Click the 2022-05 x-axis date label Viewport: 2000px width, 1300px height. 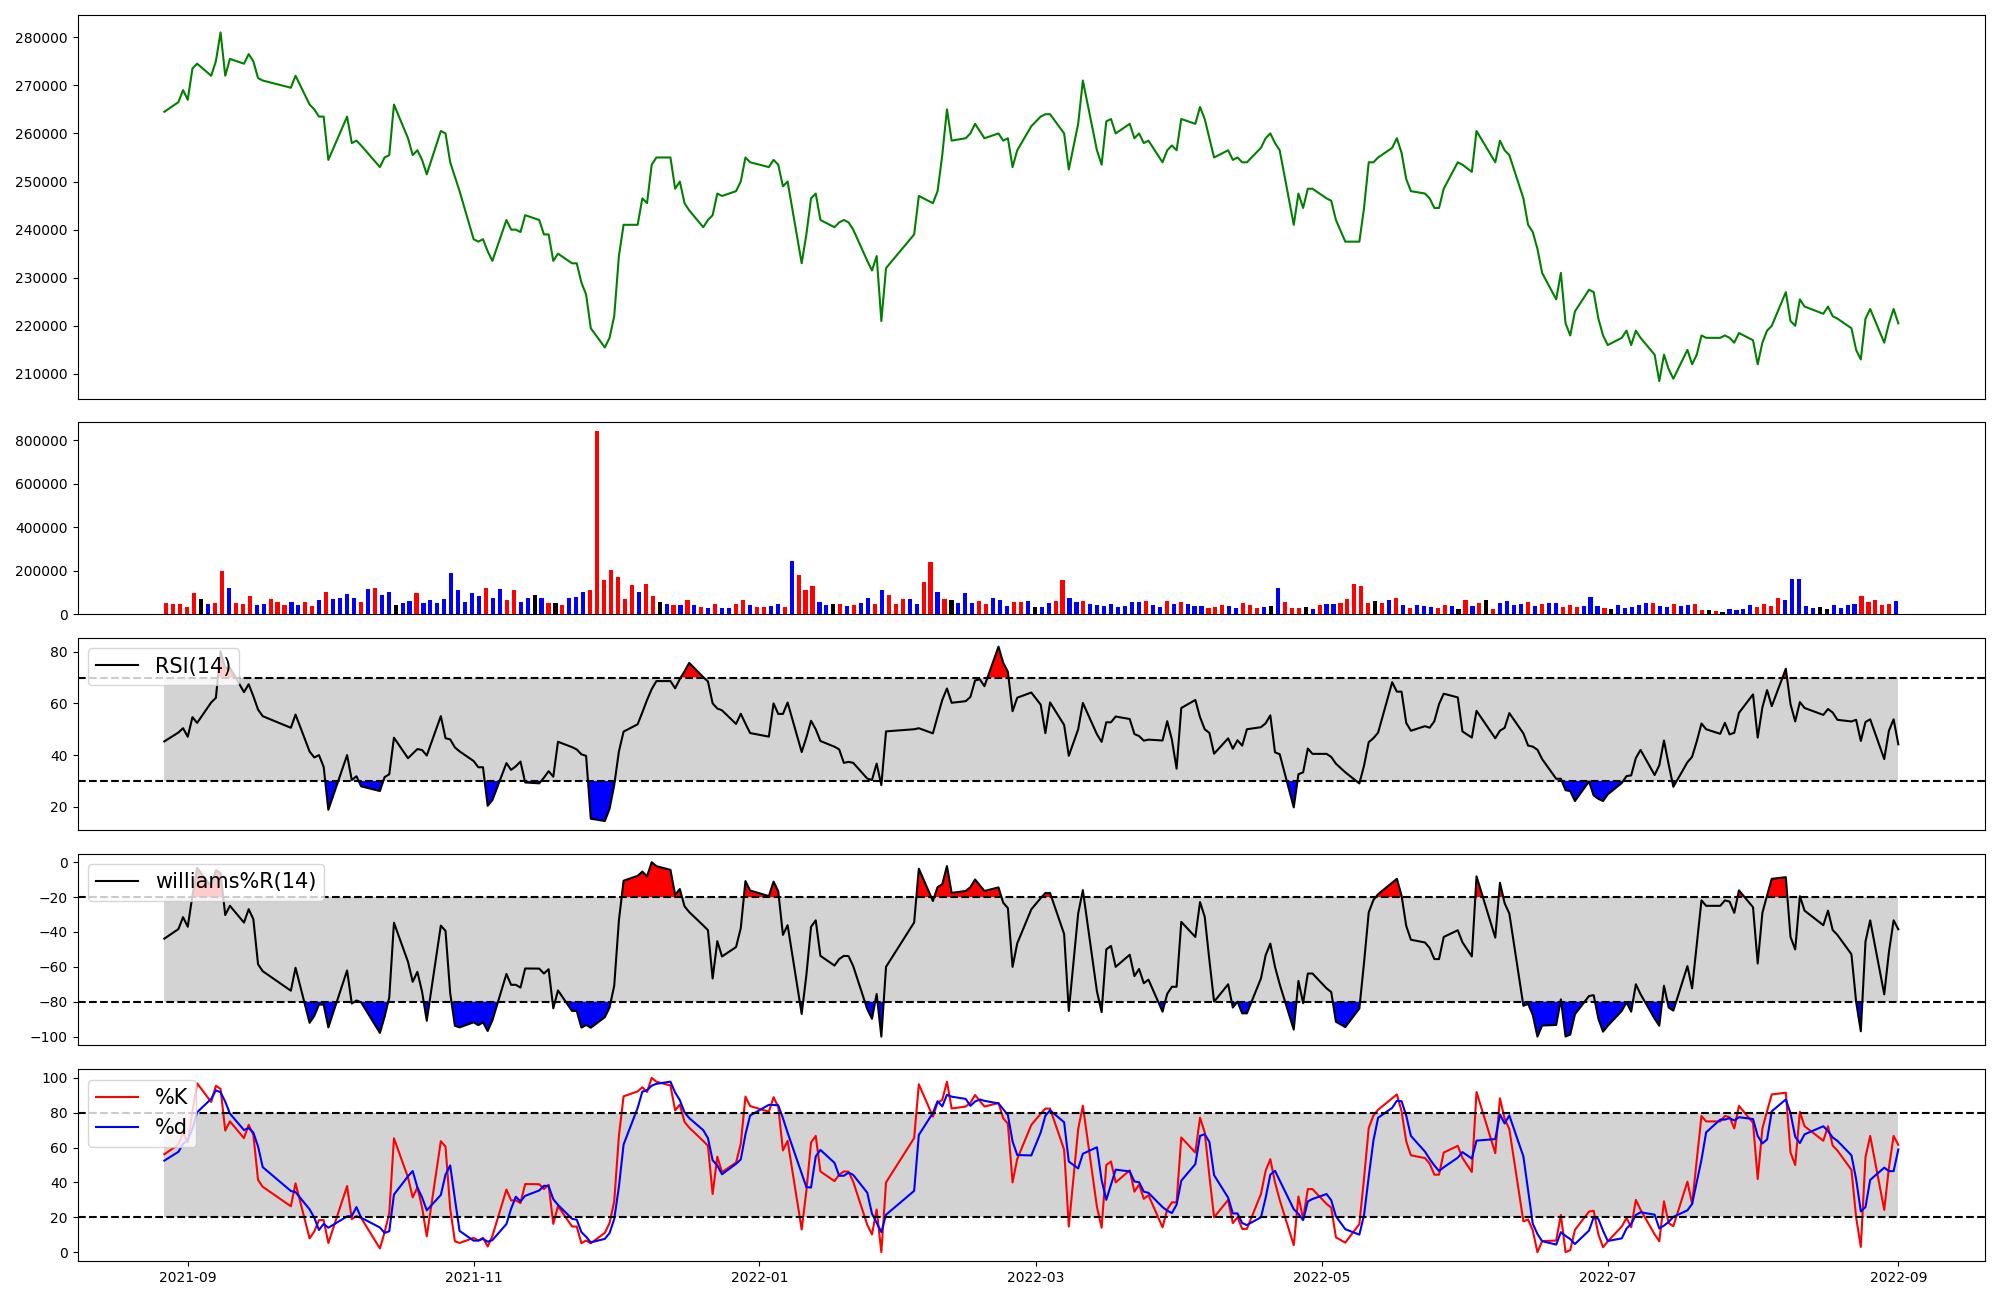1322,1277
